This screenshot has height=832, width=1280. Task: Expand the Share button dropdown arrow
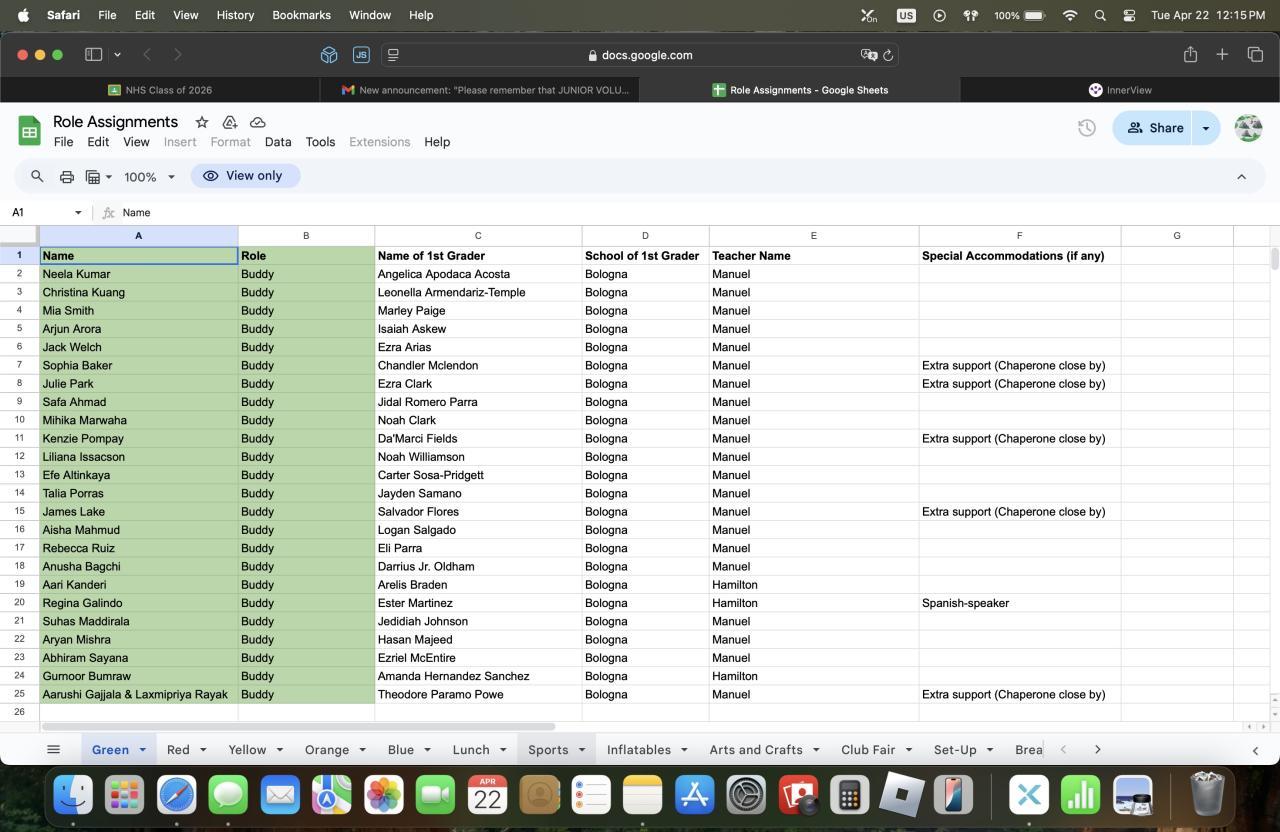click(x=1205, y=128)
